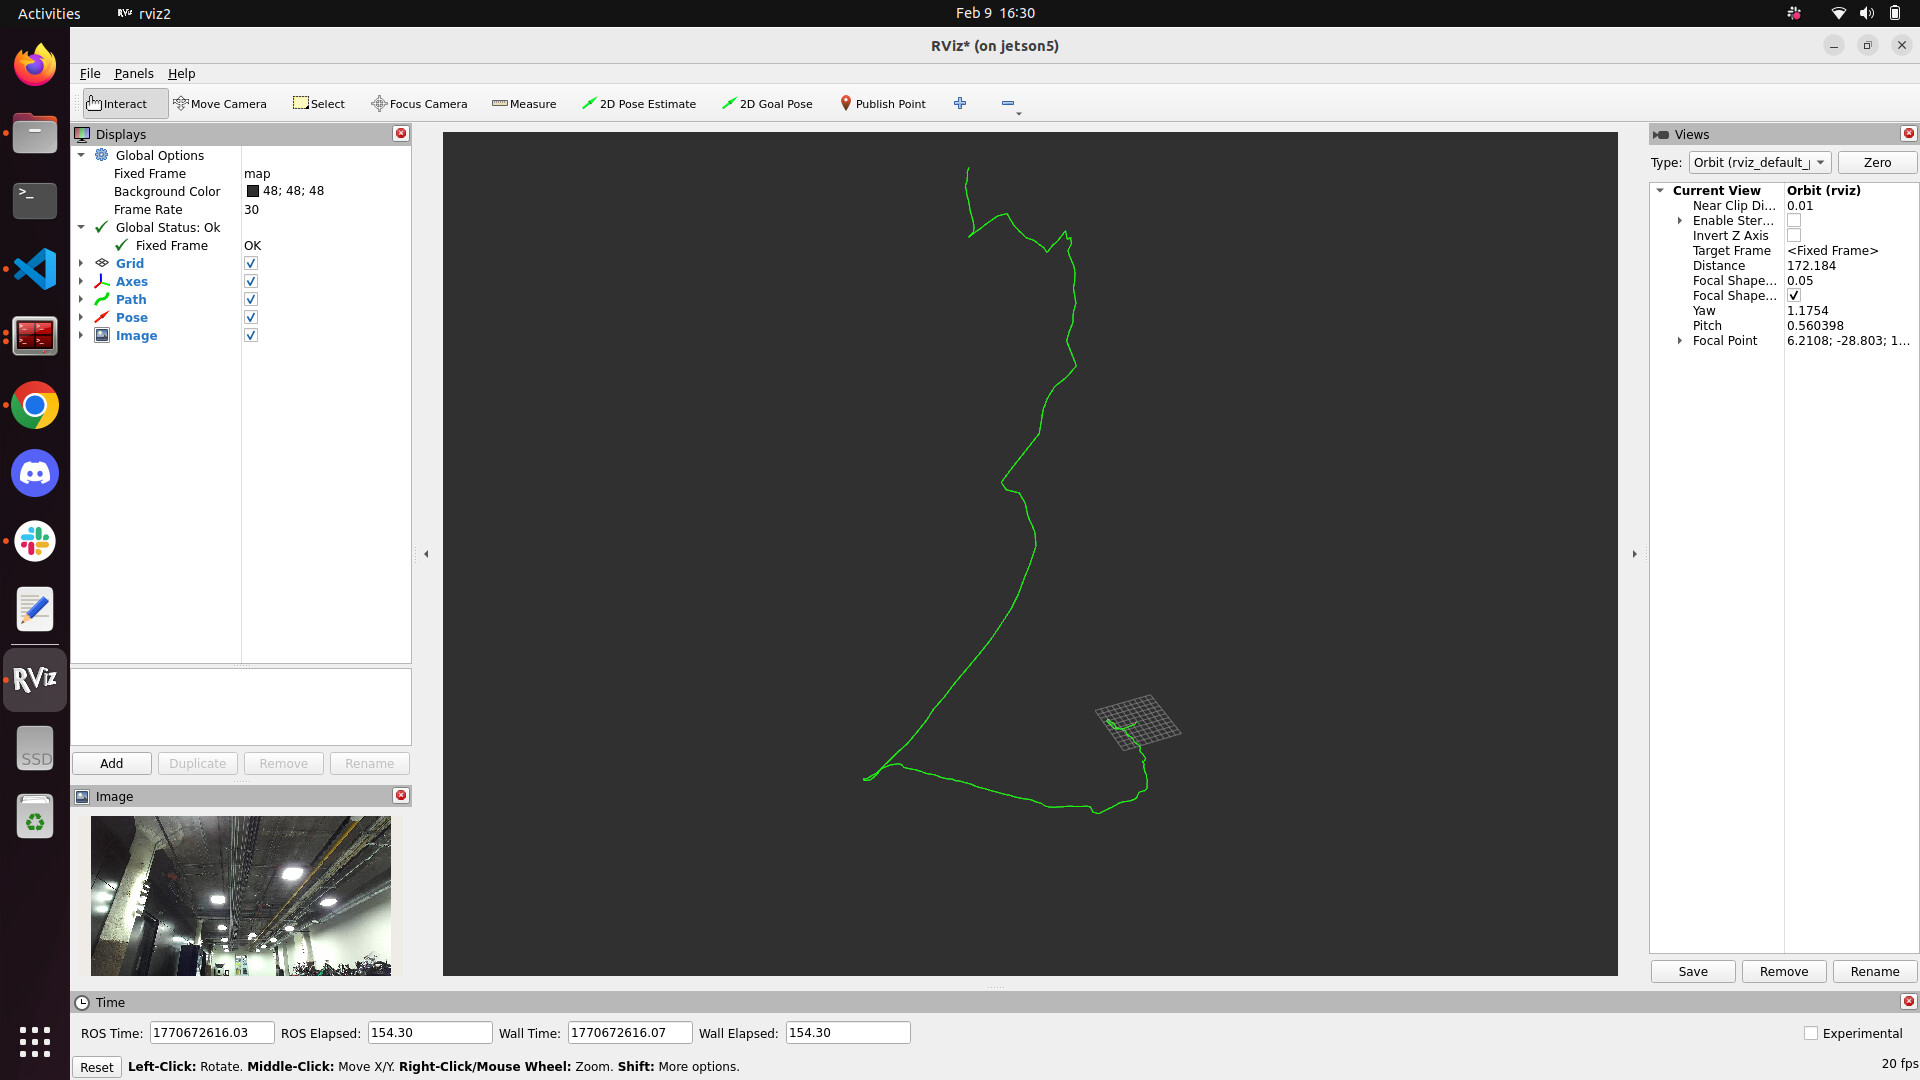The height and width of the screenshot is (1080, 1920).
Task: Activate the Publish Point tool
Action: click(883, 104)
